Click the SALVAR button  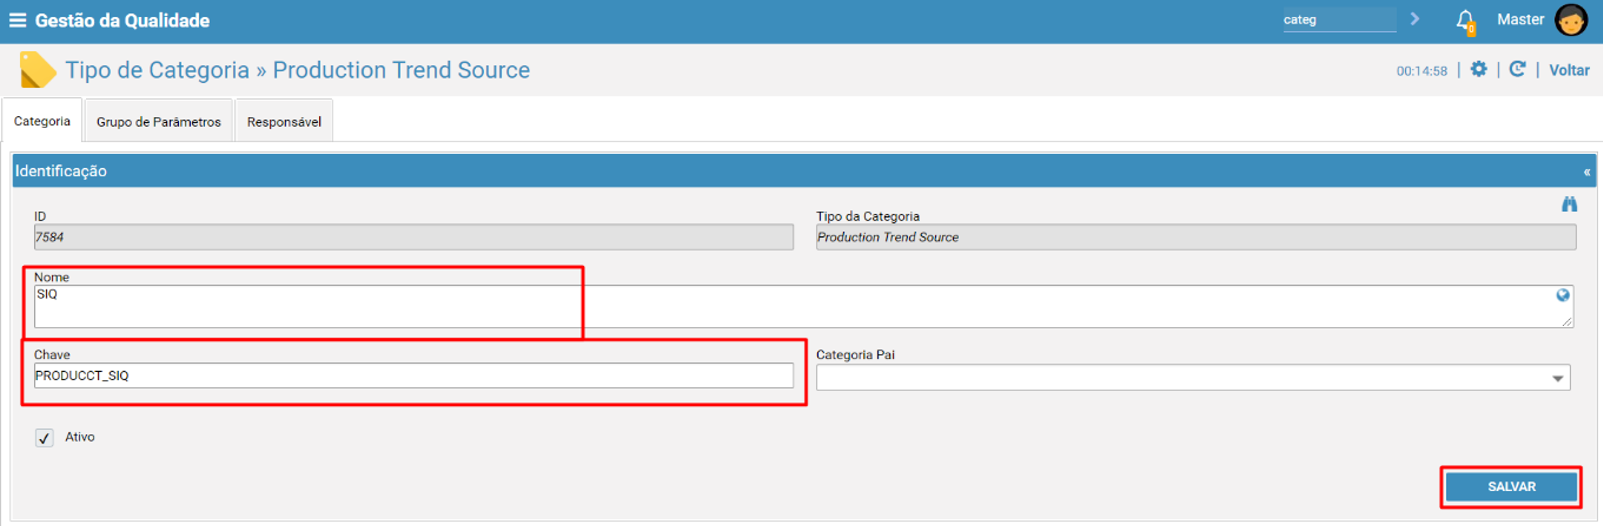[x=1511, y=487]
